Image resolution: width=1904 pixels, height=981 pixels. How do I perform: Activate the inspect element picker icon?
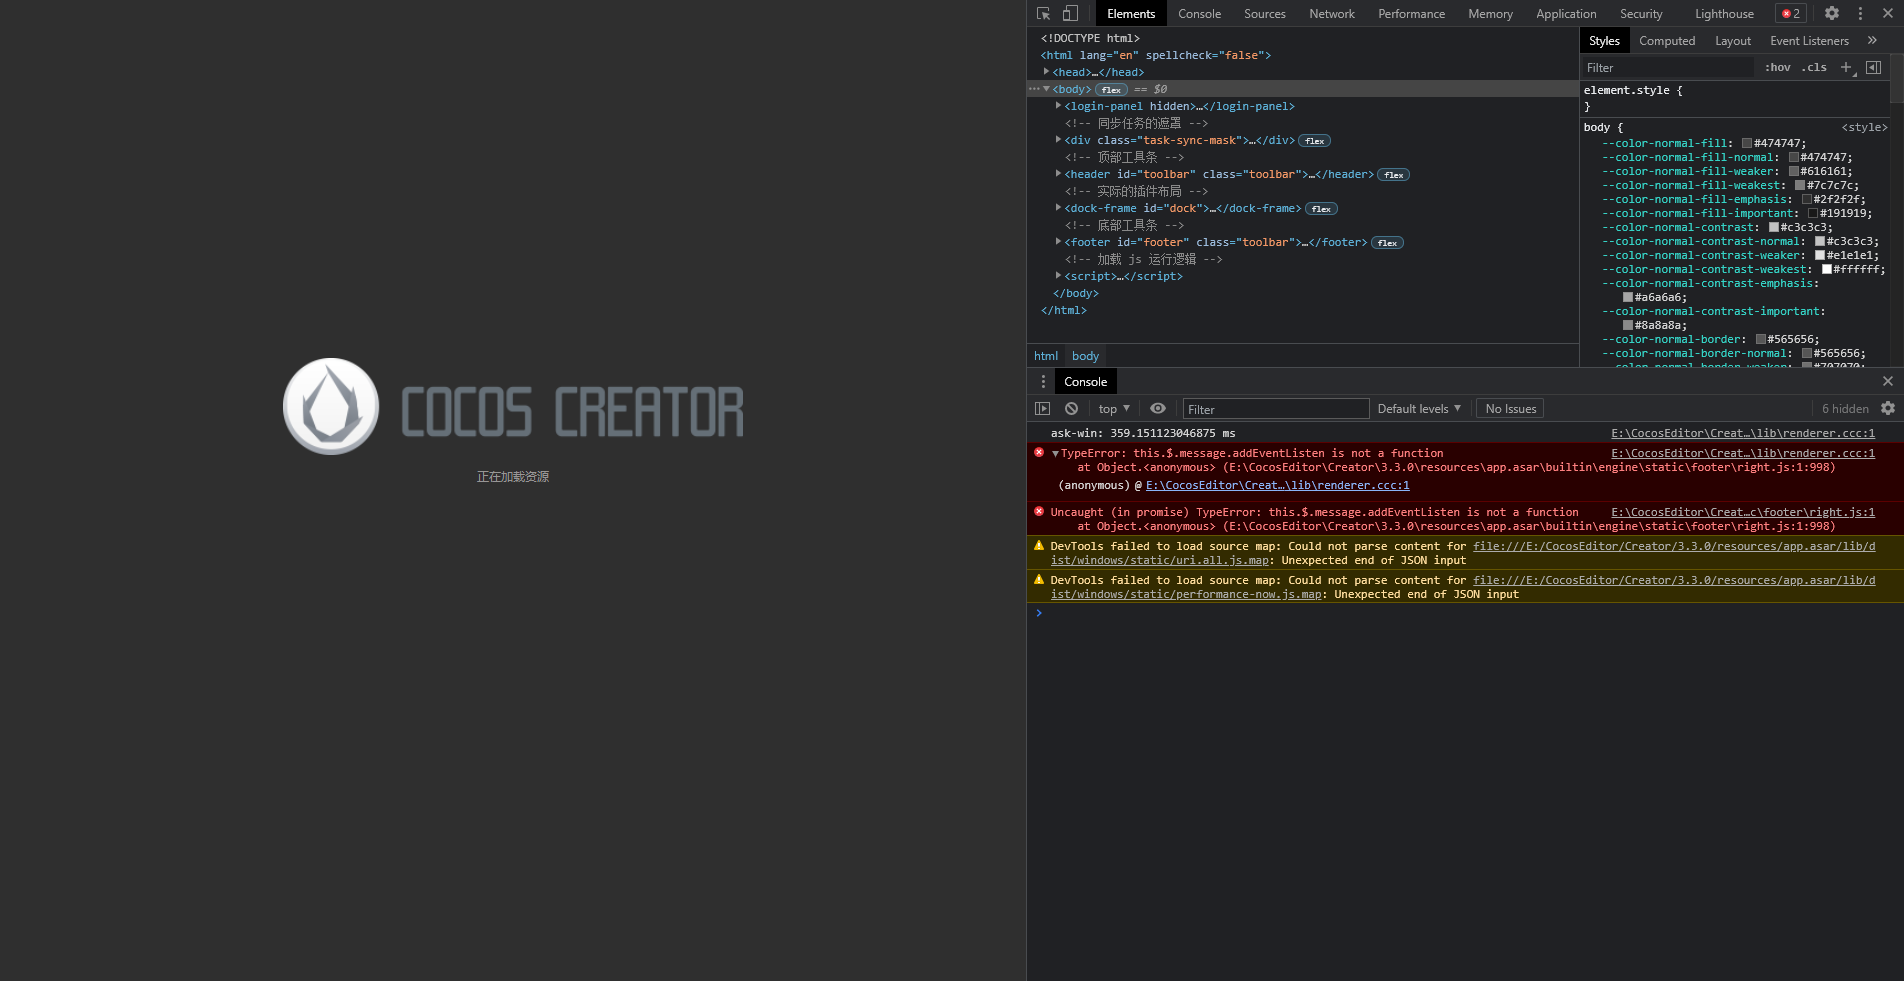(1044, 14)
